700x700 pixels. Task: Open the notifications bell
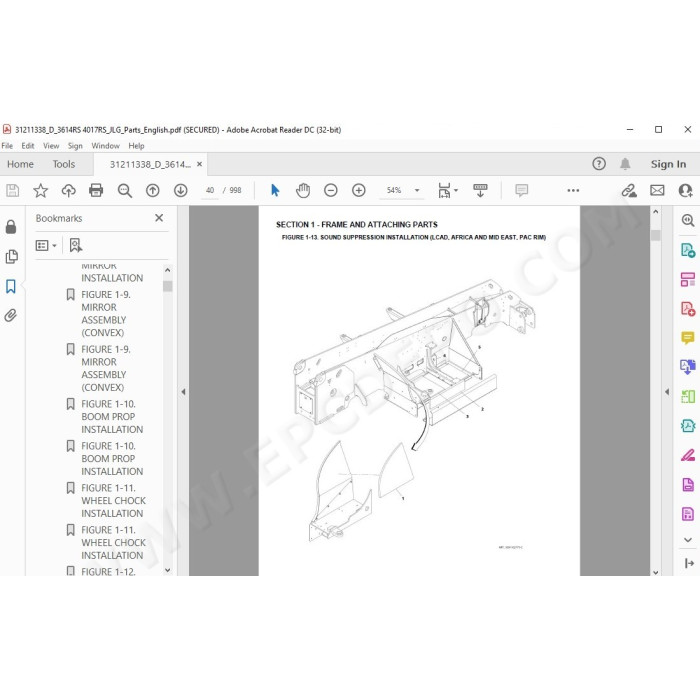(625, 164)
